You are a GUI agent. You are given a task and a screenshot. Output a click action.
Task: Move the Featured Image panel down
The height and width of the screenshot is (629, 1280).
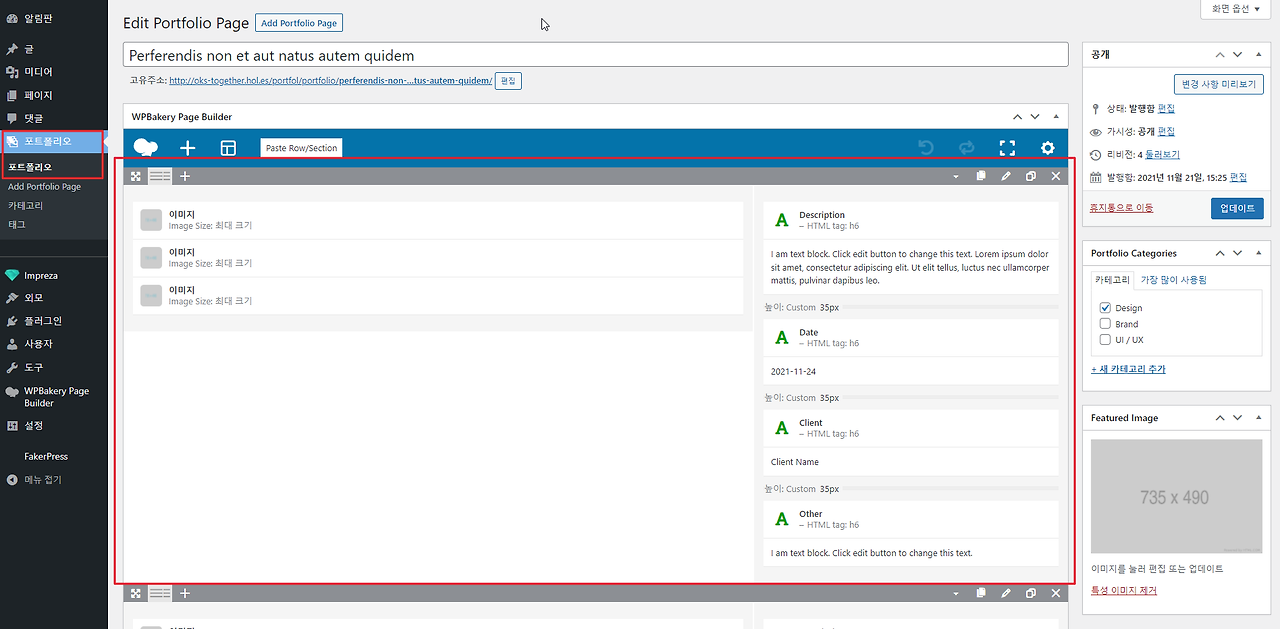click(1238, 418)
